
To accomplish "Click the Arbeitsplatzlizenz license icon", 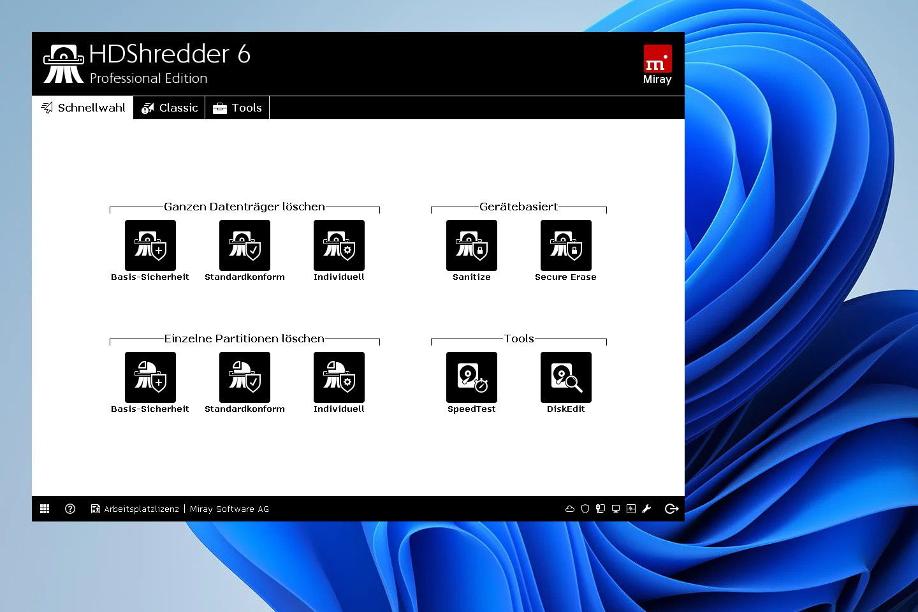I will click(x=95, y=509).
